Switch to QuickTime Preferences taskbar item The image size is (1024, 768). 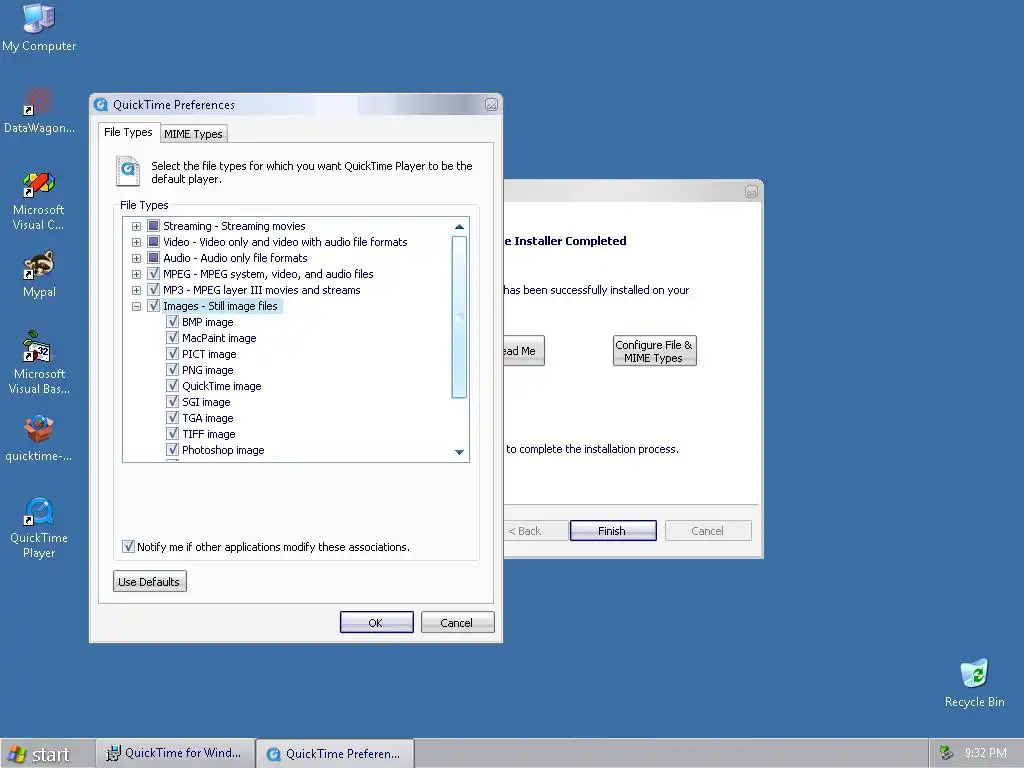tap(335, 753)
